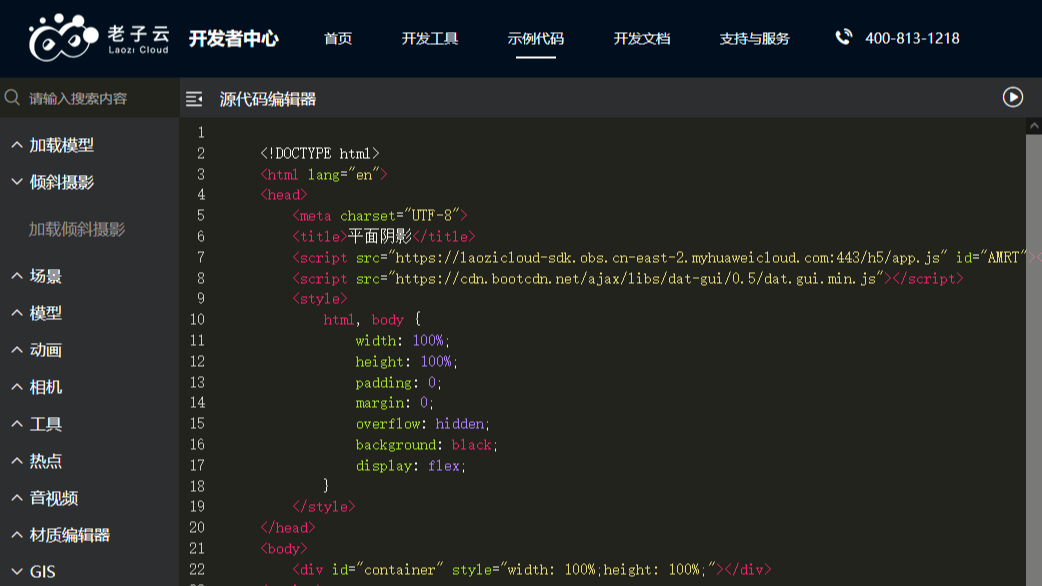1042x586 pixels.
Task: Click the 'background: black;' code line
Action: tap(427, 445)
